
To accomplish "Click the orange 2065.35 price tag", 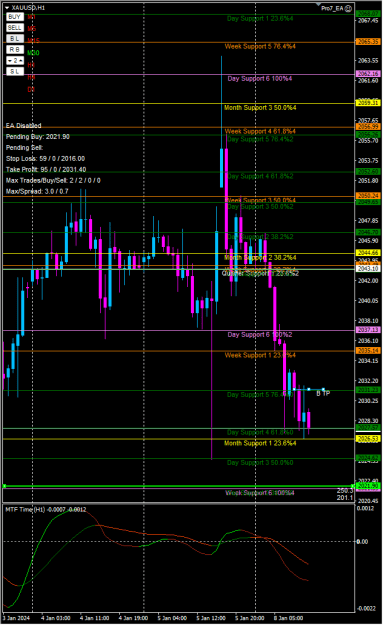I will [368, 41].
